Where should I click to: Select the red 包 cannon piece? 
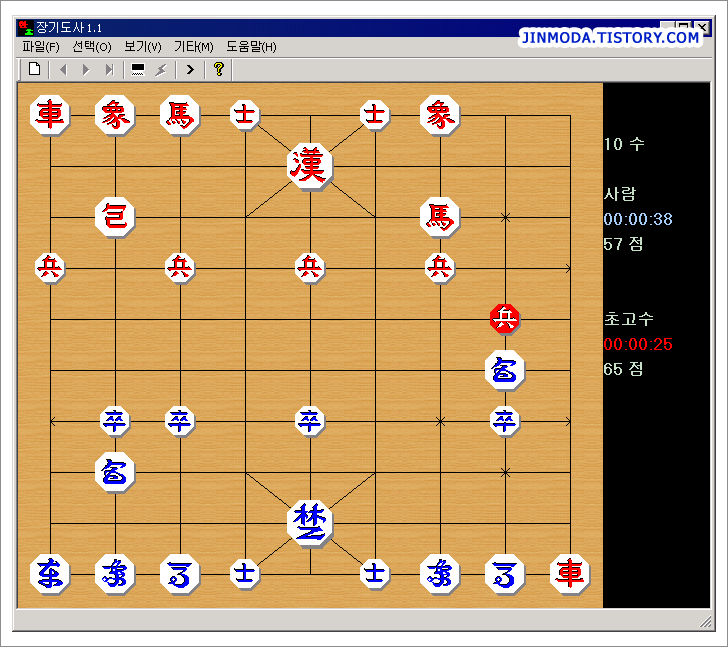115,217
